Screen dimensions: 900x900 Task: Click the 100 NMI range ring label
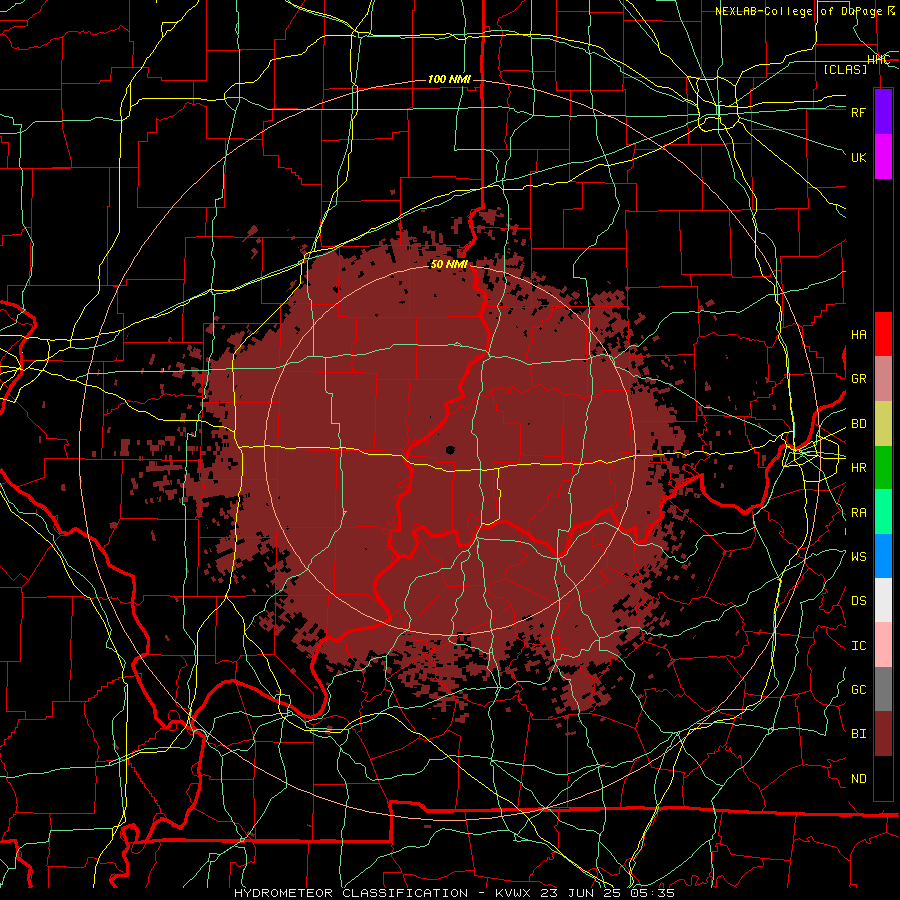coord(449,79)
